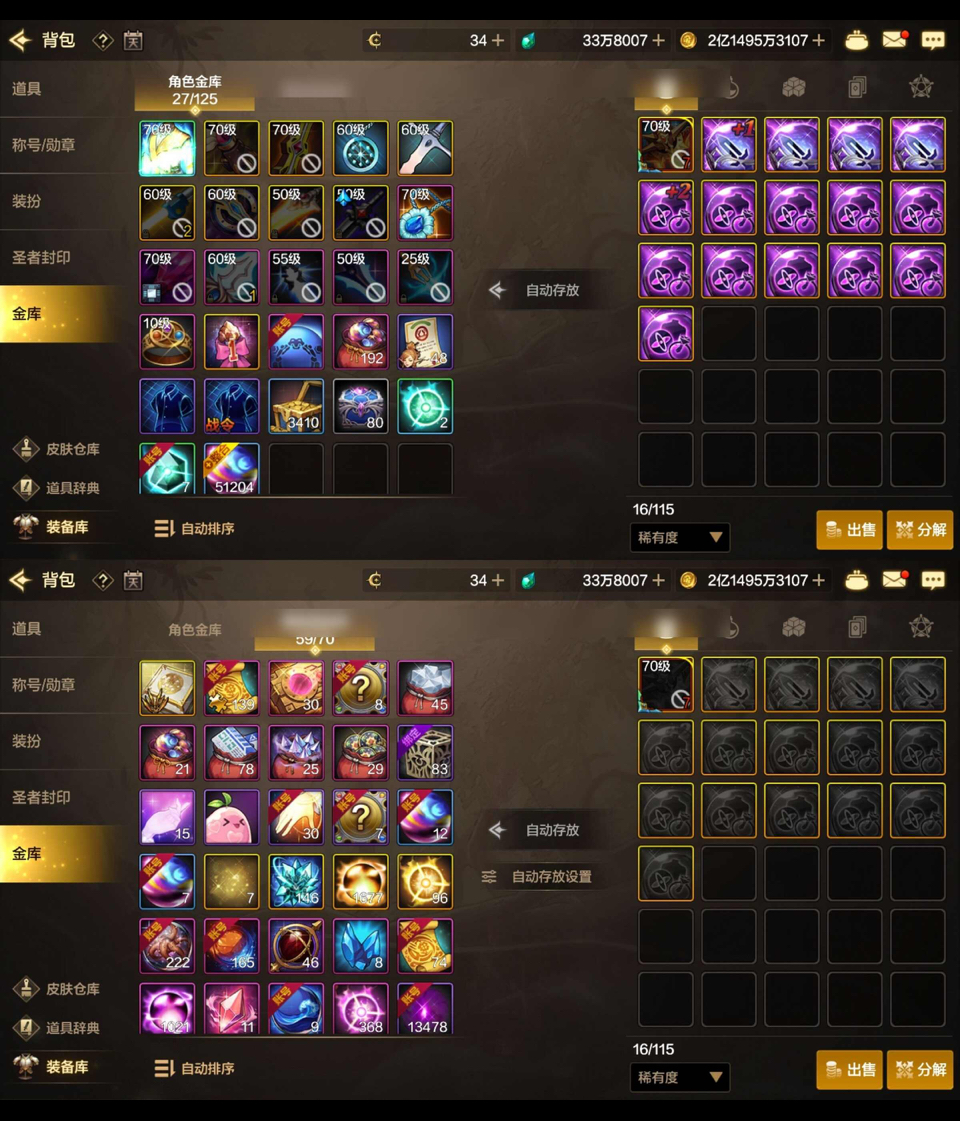Select the jewel bag with count 192

(x=360, y=342)
